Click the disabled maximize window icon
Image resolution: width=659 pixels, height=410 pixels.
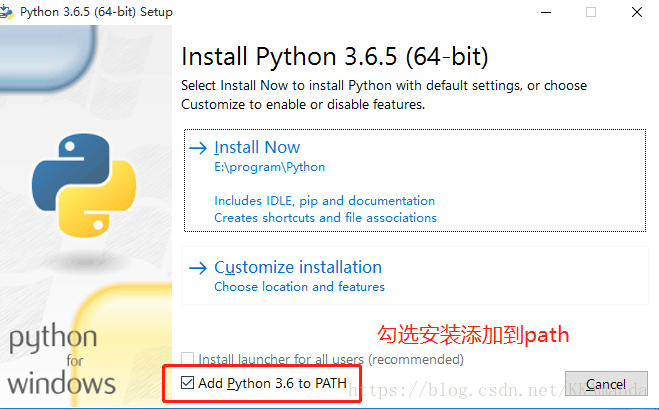591,12
